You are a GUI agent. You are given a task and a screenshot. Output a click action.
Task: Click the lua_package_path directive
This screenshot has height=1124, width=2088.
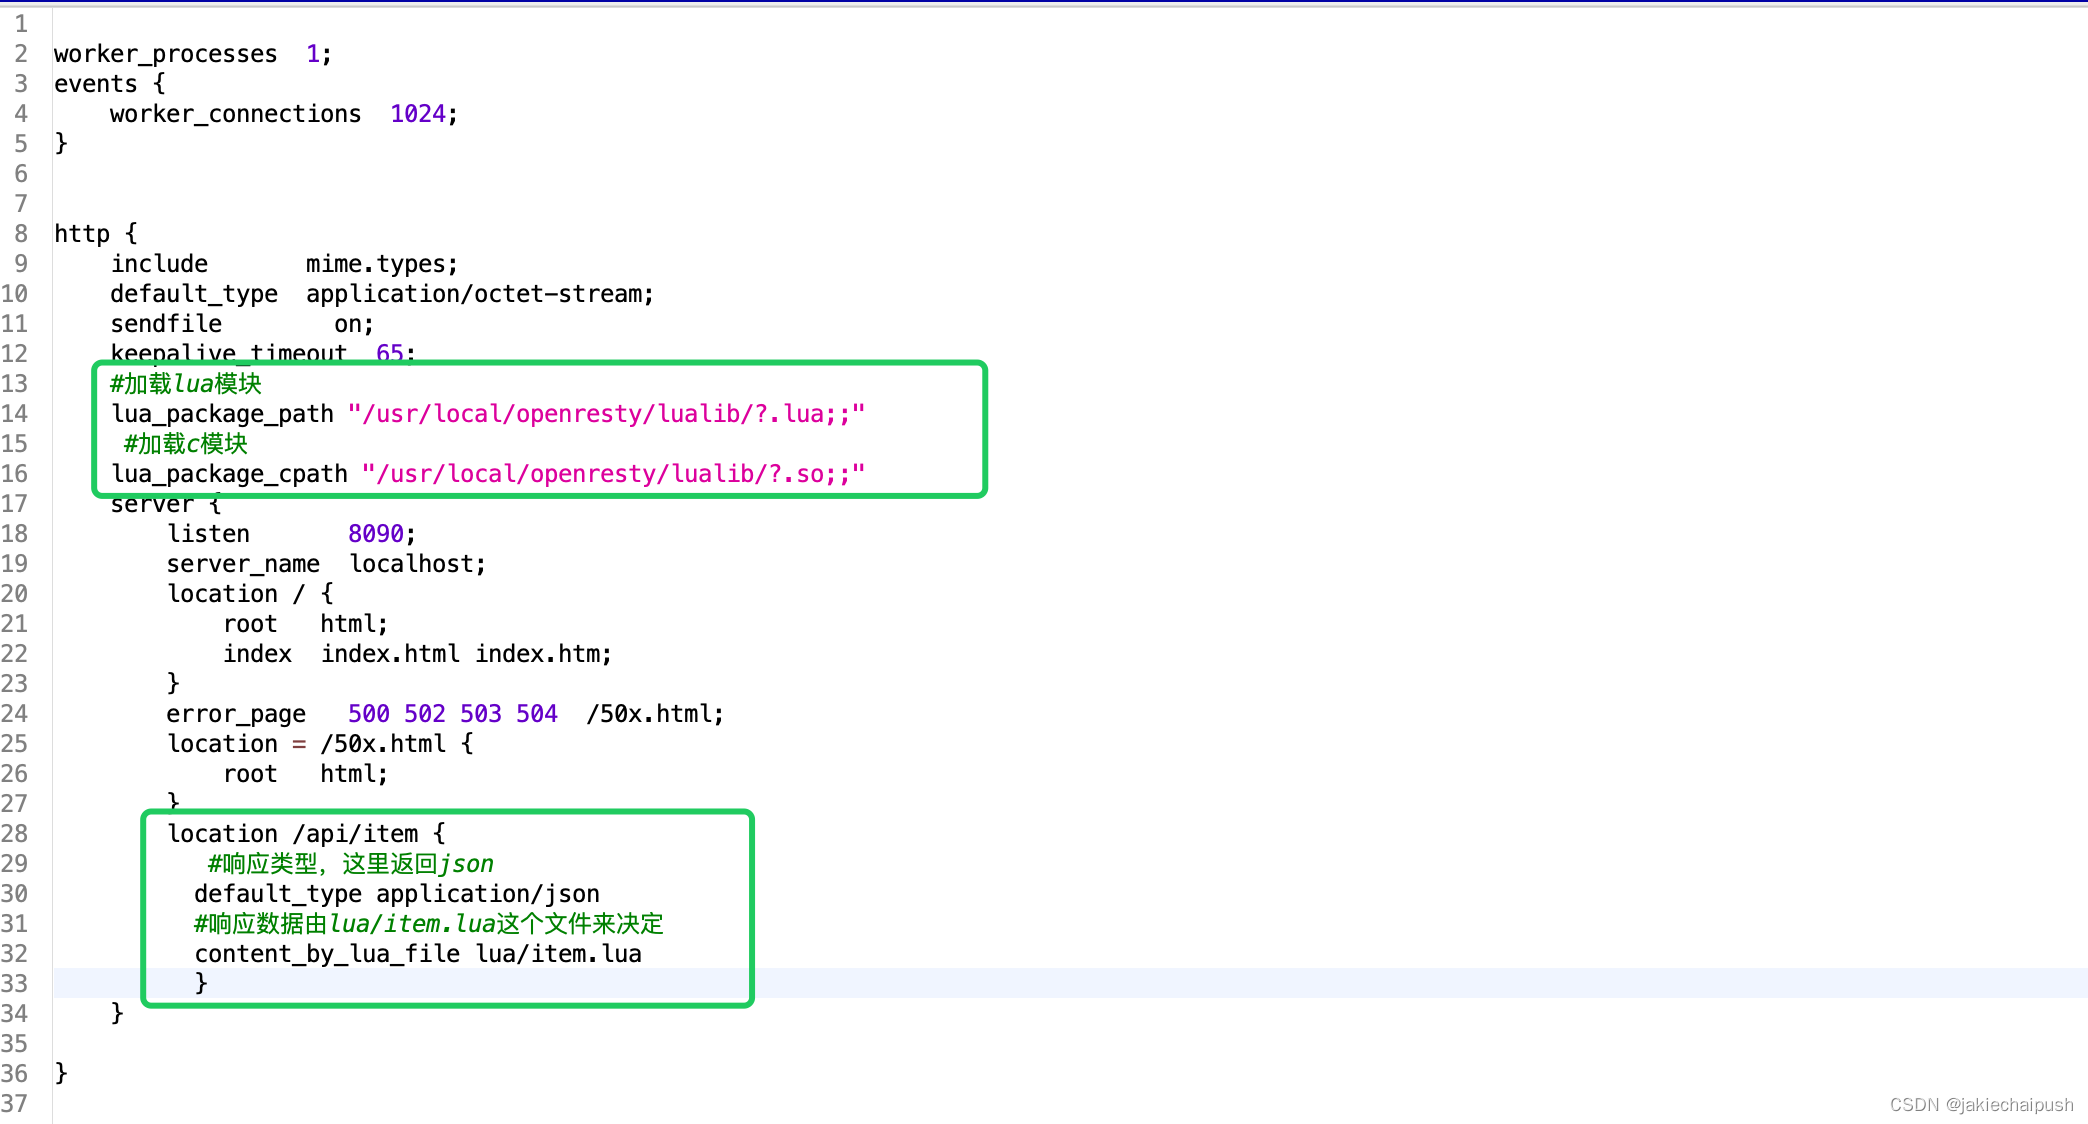[222, 414]
